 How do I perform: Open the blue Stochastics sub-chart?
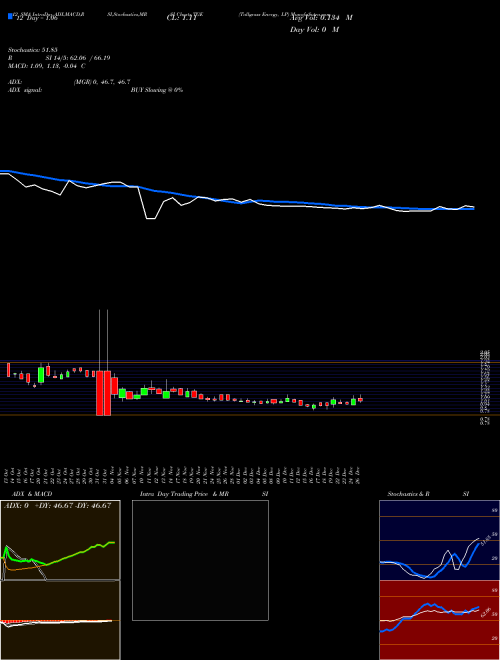(439, 540)
